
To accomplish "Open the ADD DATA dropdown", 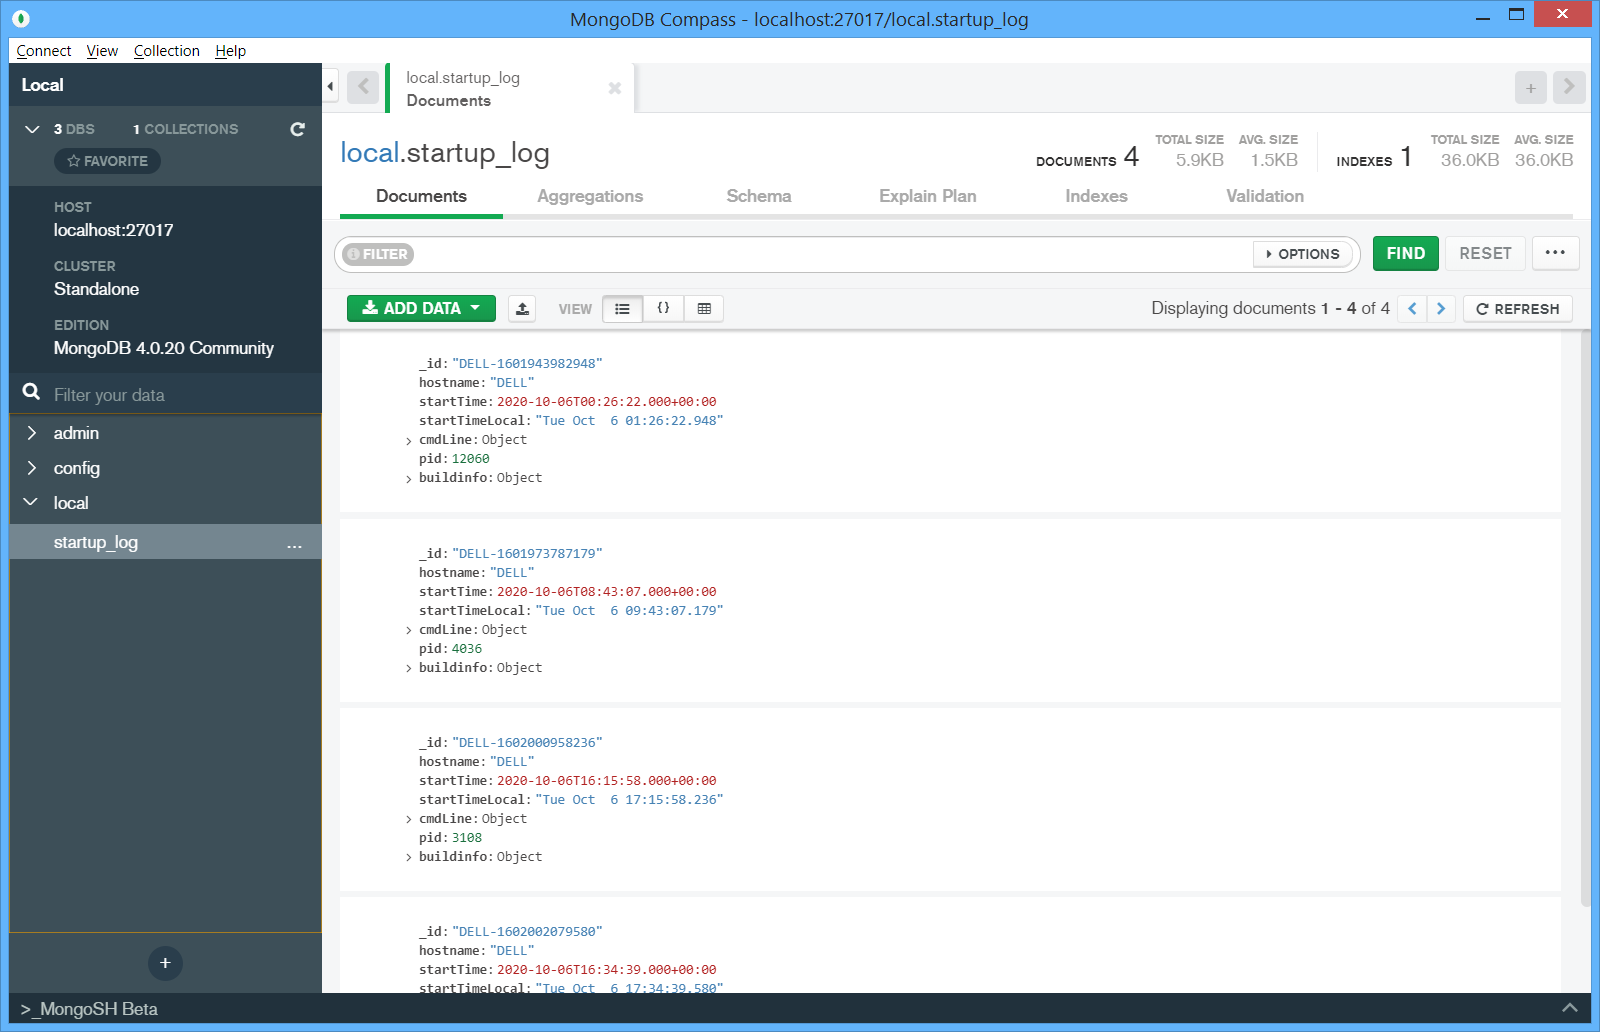I will (x=421, y=308).
